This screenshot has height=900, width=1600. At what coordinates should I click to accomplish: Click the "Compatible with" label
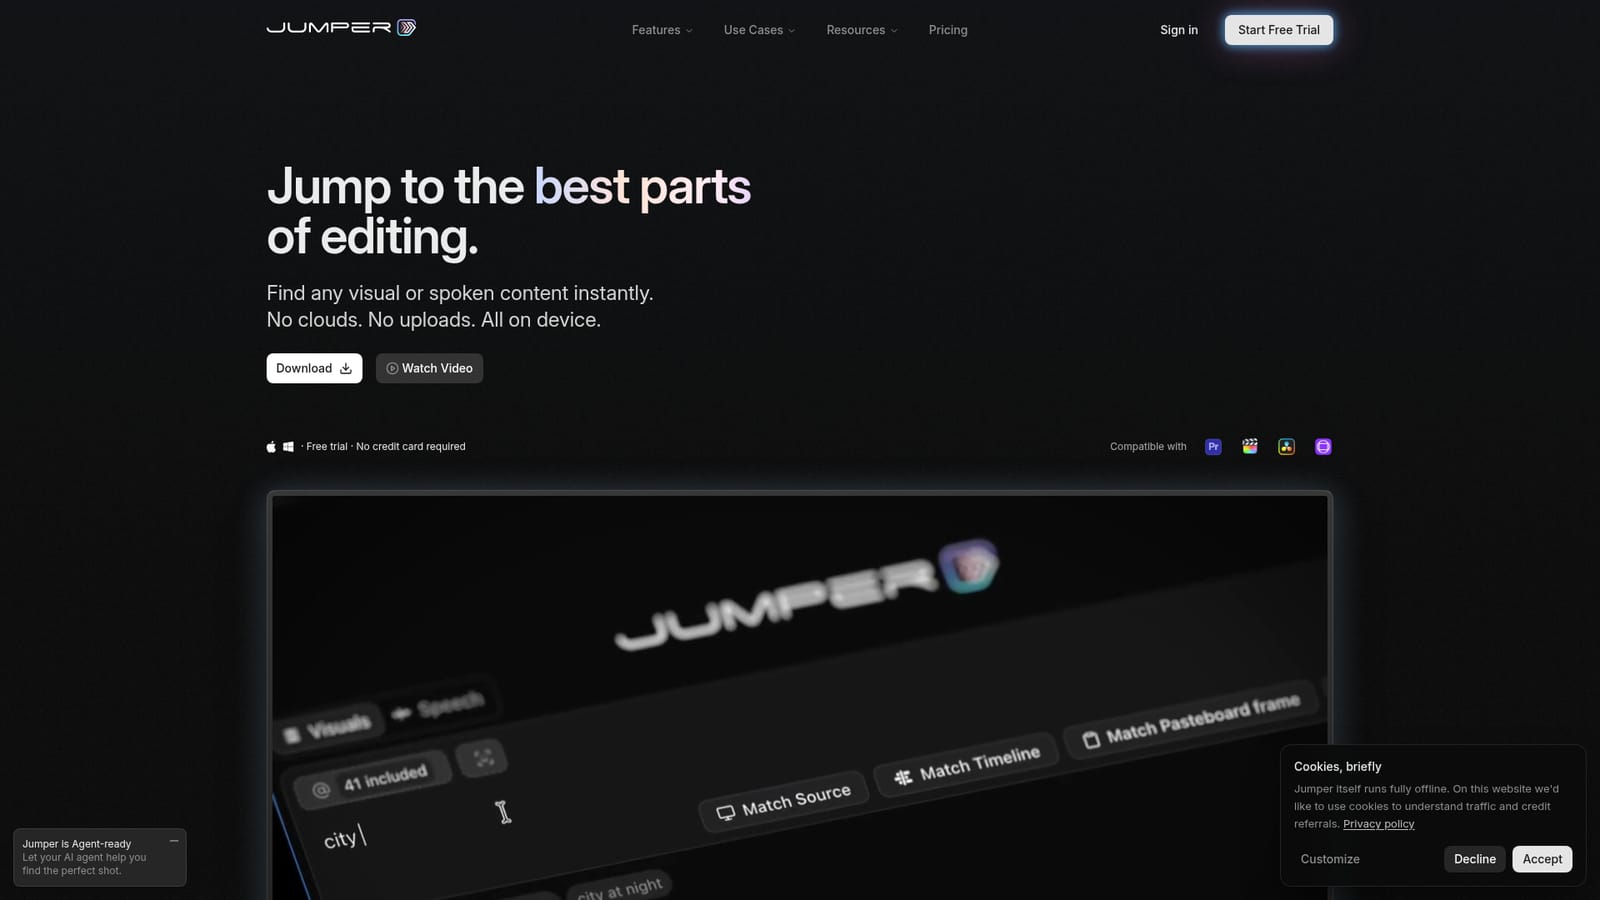coord(1148,447)
